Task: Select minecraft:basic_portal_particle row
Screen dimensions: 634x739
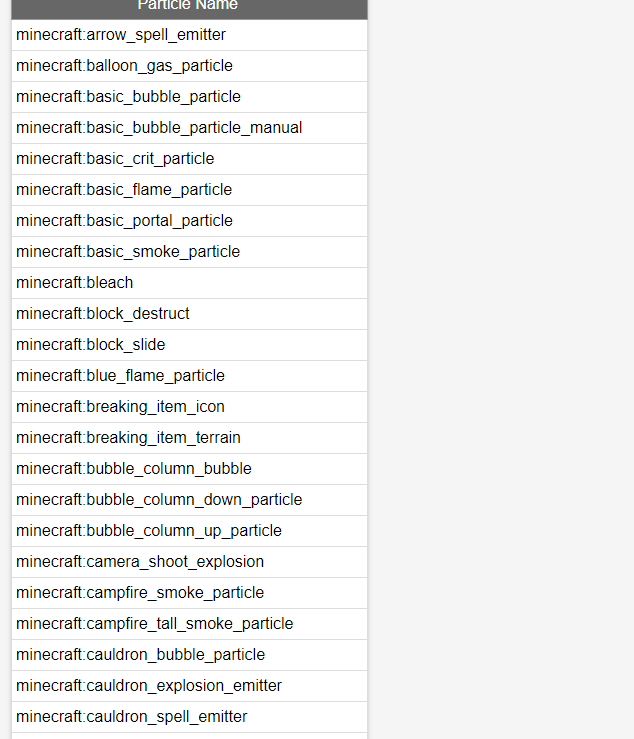Action: click(x=189, y=221)
